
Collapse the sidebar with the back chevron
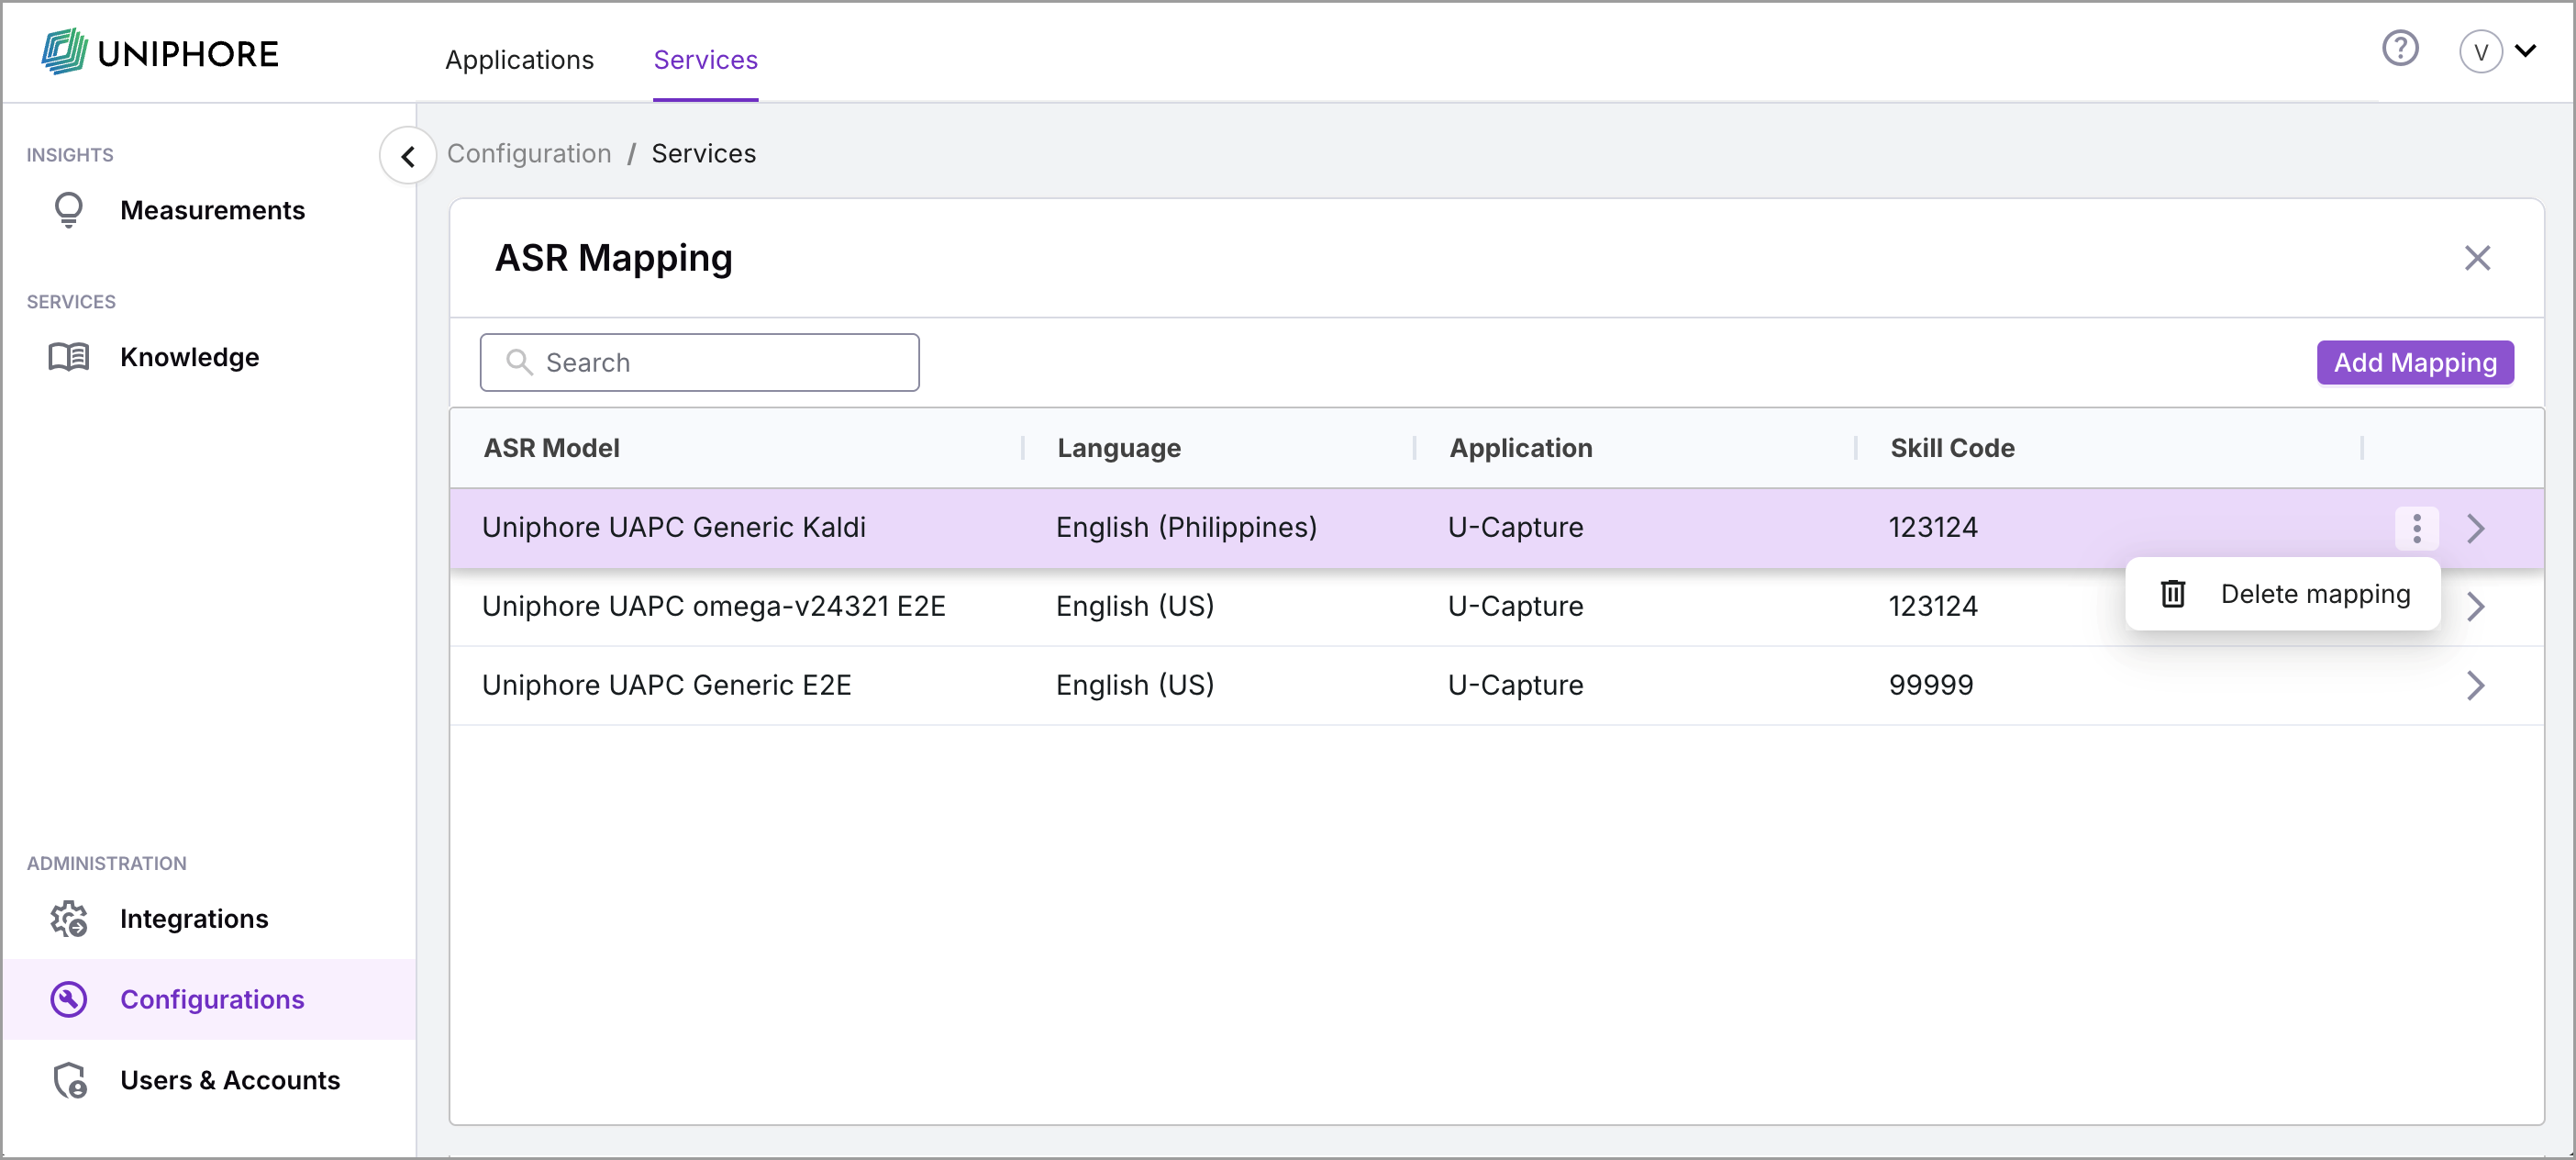pos(408,156)
